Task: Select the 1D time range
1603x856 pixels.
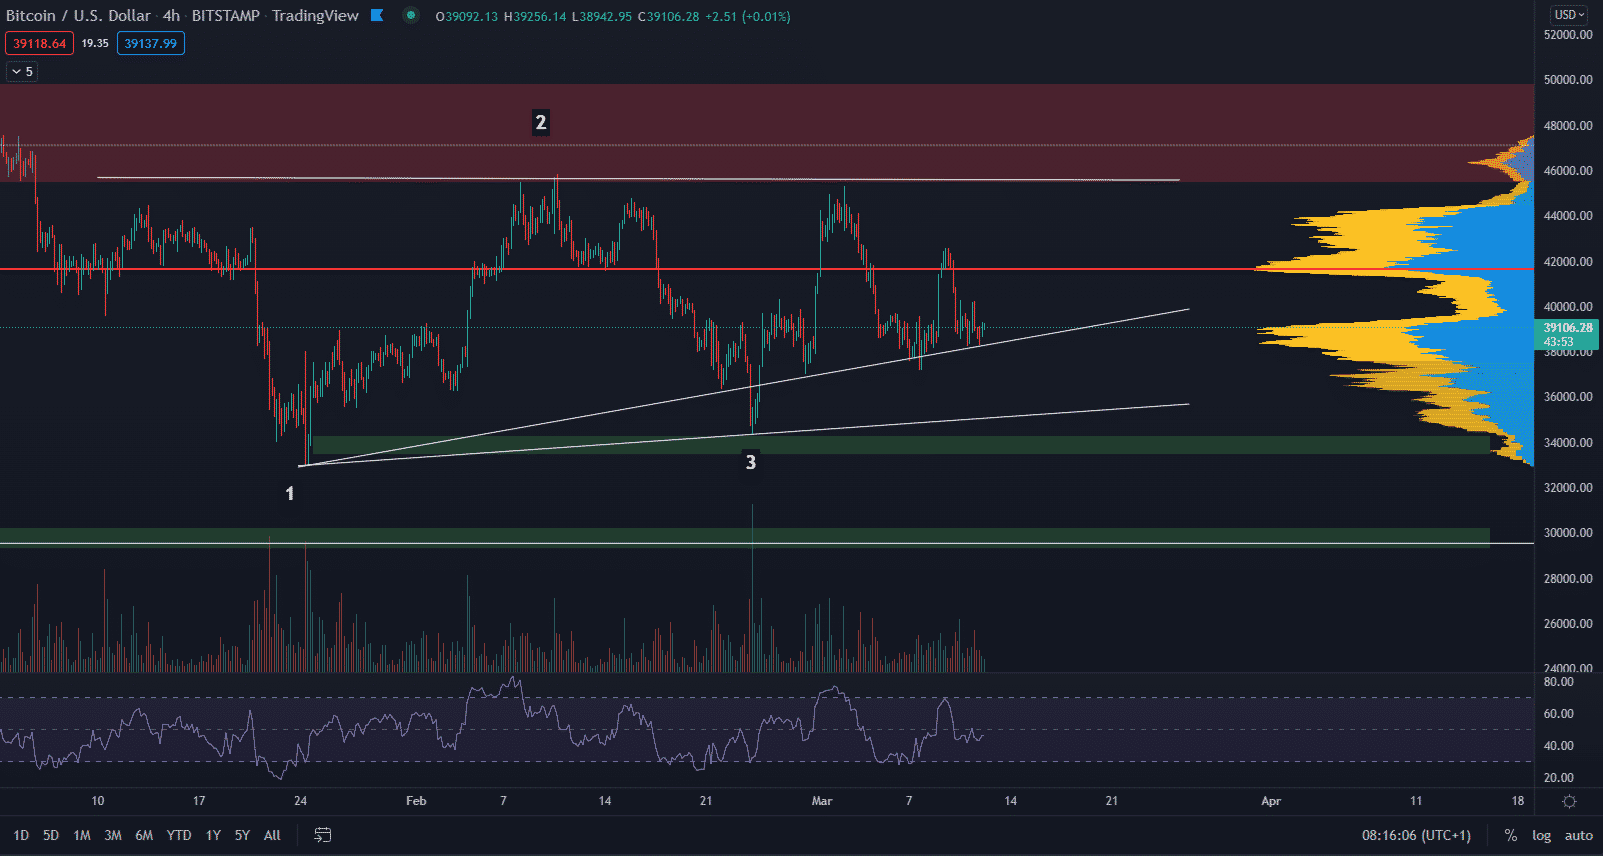Action: coord(21,835)
